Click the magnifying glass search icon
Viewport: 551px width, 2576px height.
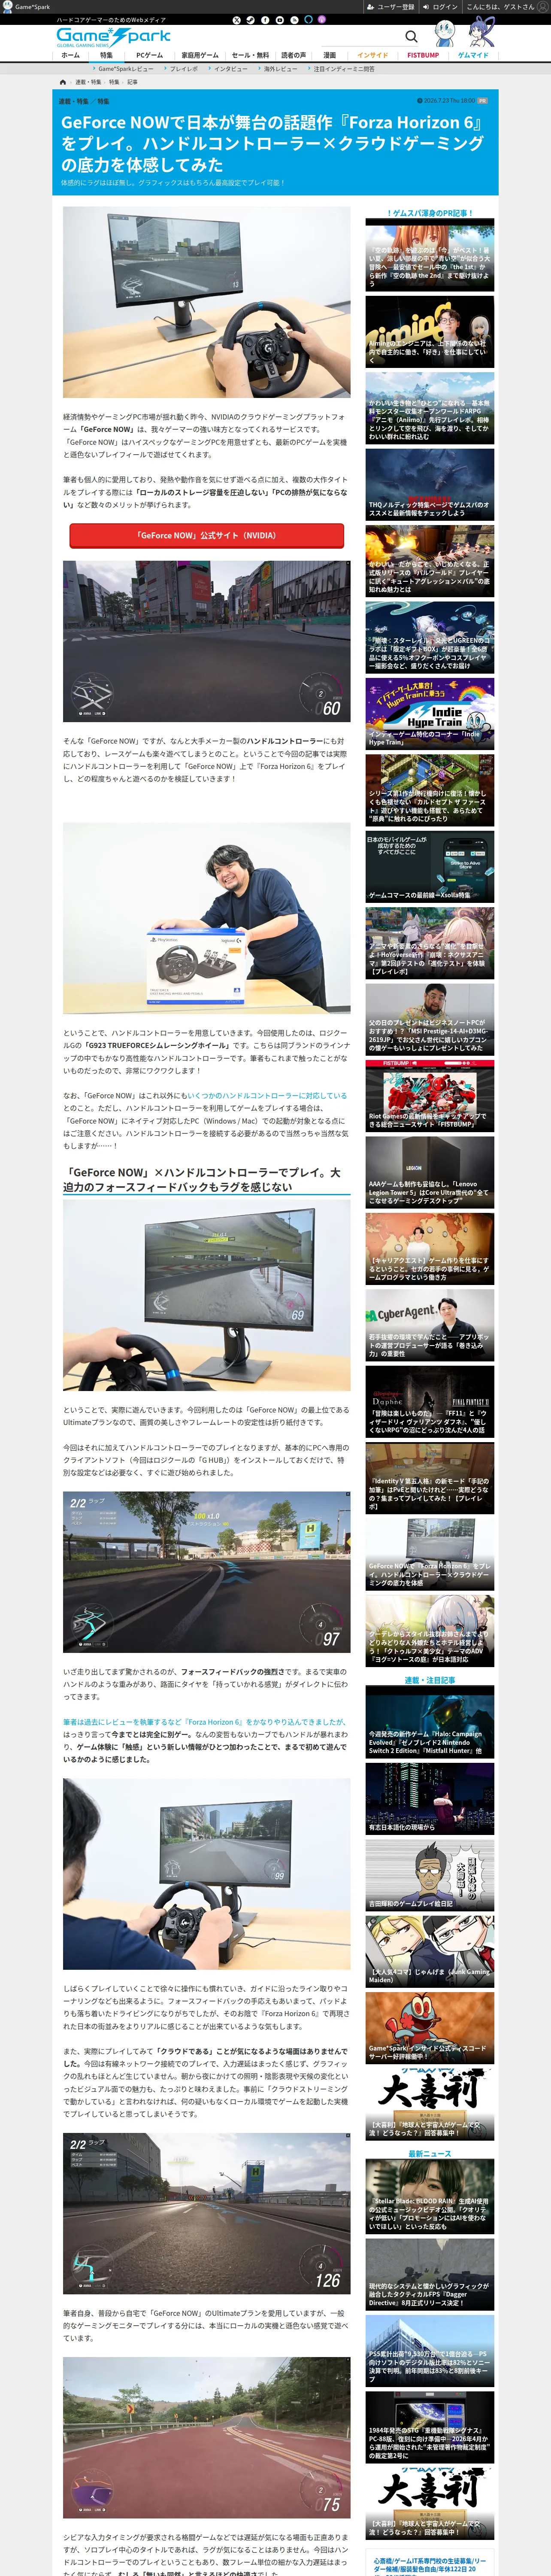(x=411, y=37)
